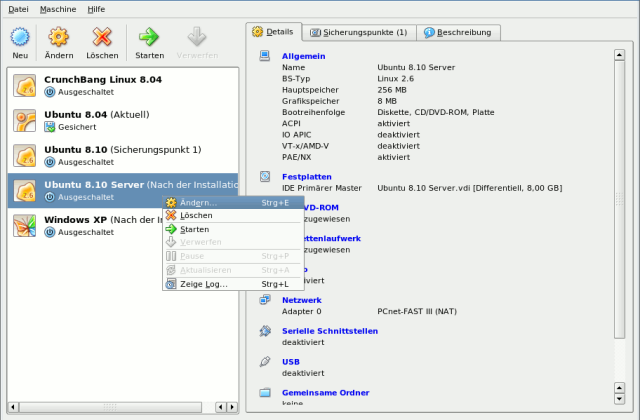Click the Windows XP butterfly icon
This screenshot has width=640, height=420.
(24, 226)
